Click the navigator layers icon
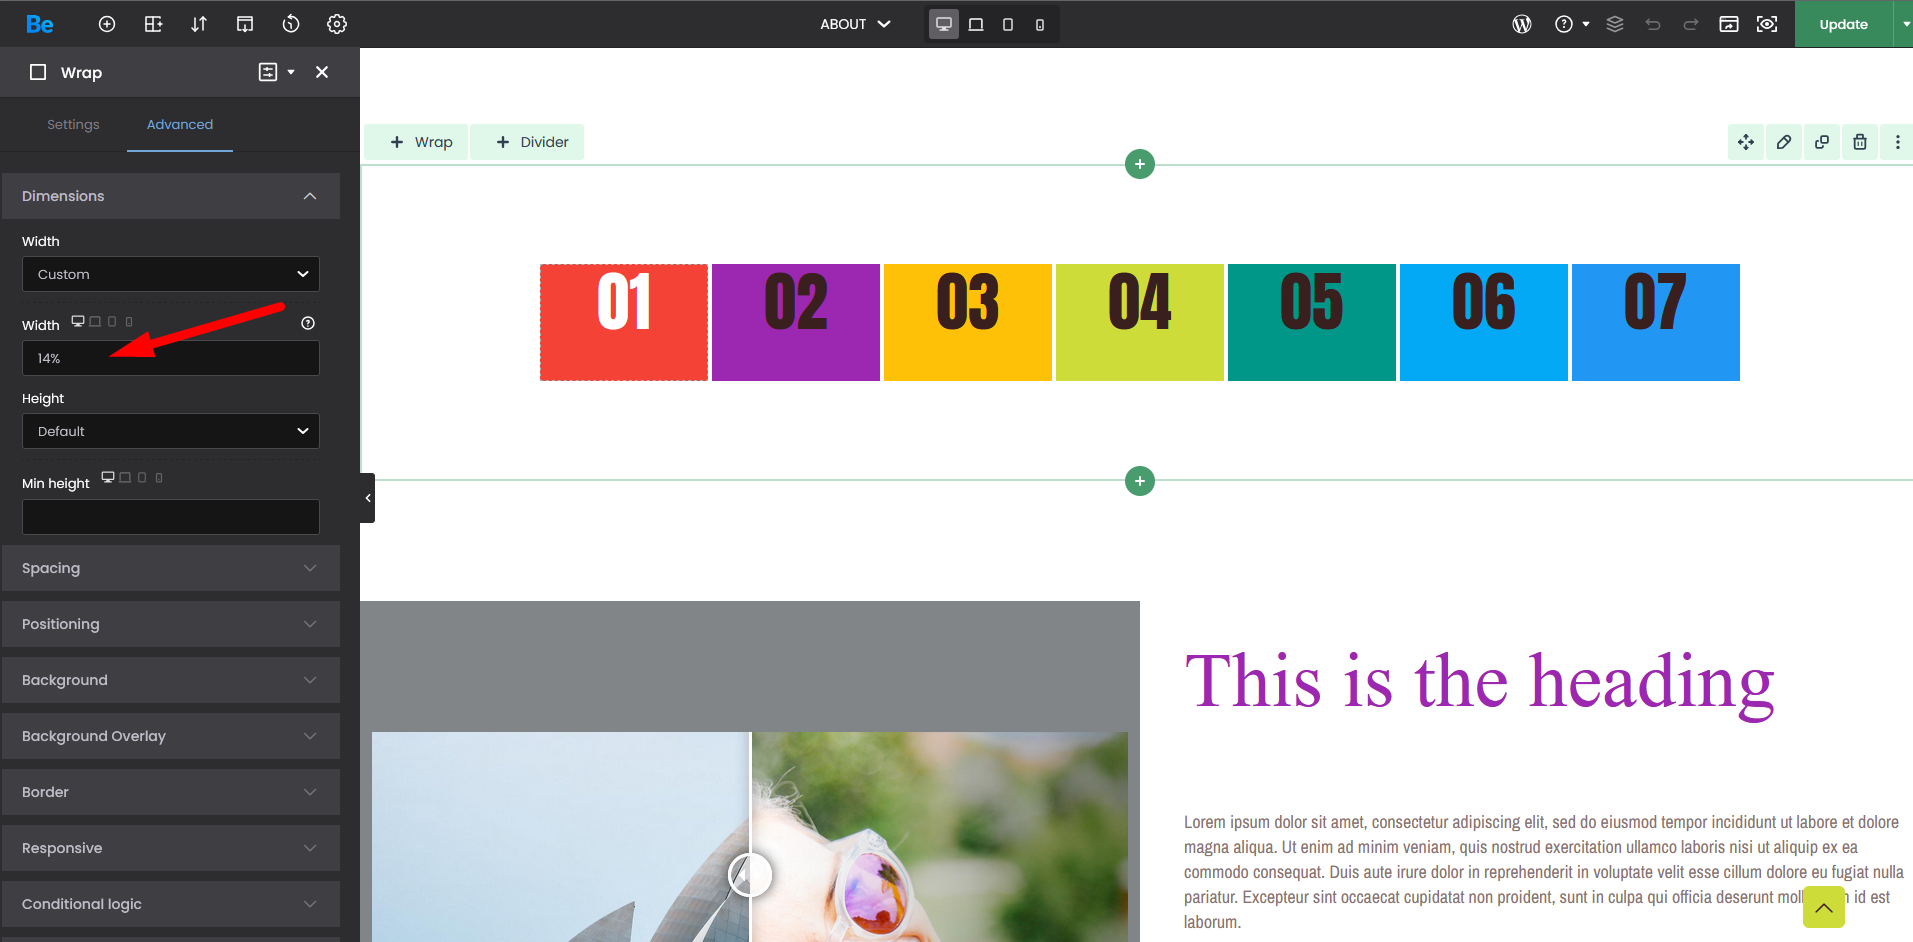Viewport: 1913px width, 942px height. (x=1614, y=24)
